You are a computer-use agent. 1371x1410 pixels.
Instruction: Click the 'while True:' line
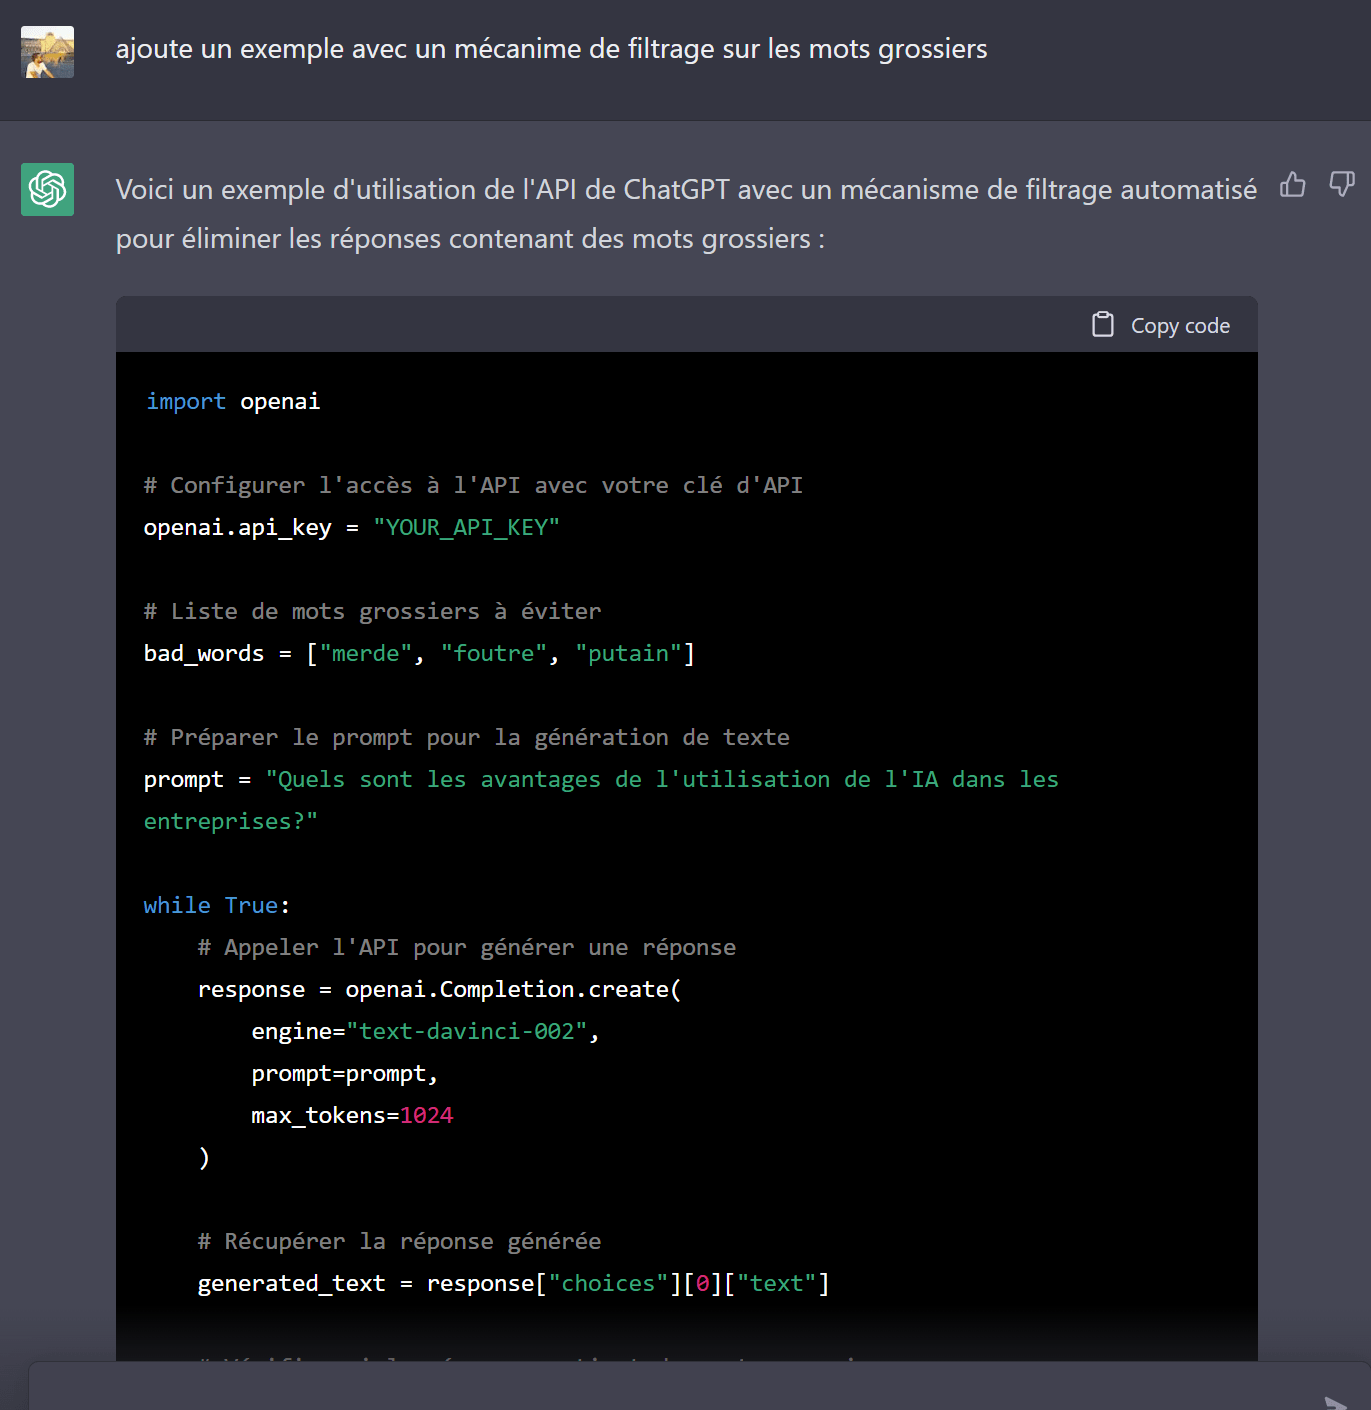coord(217,906)
